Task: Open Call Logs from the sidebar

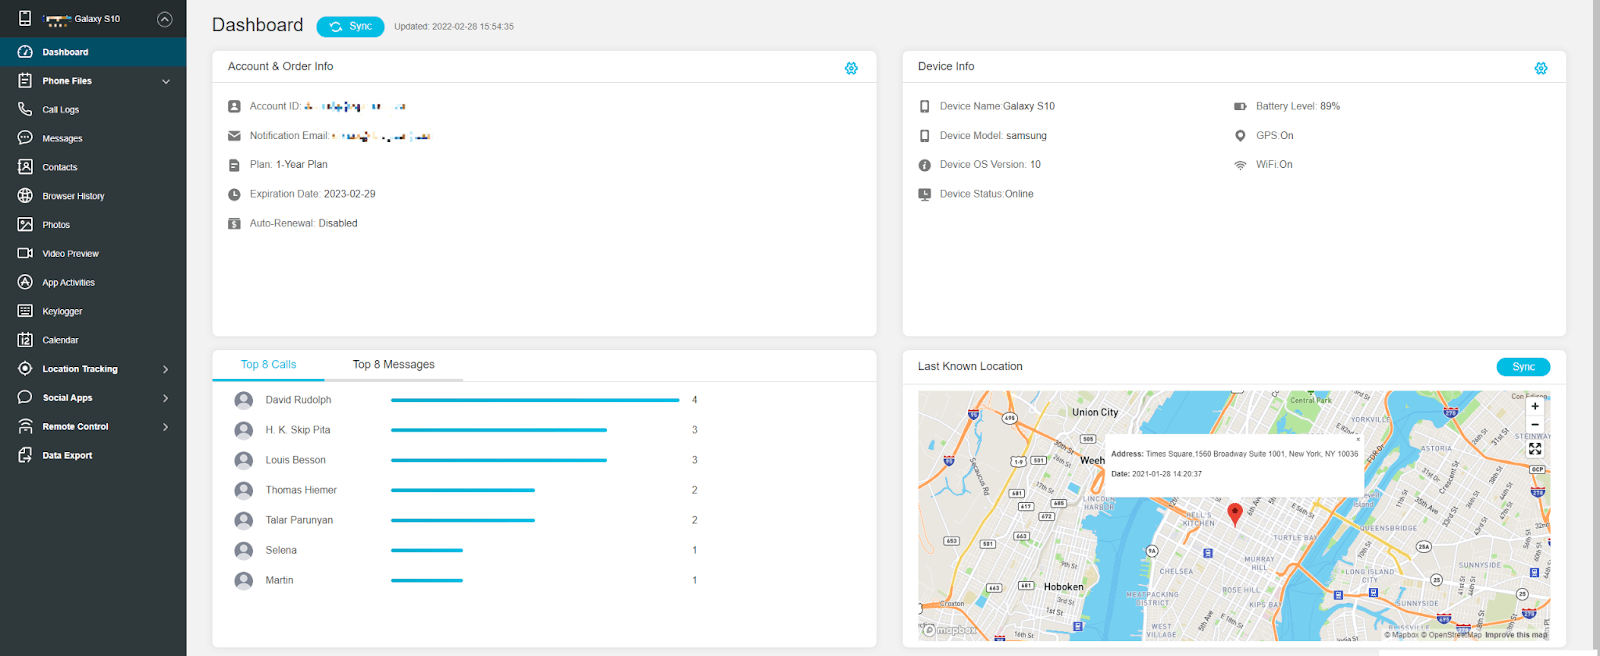Action: click(60, 110)
